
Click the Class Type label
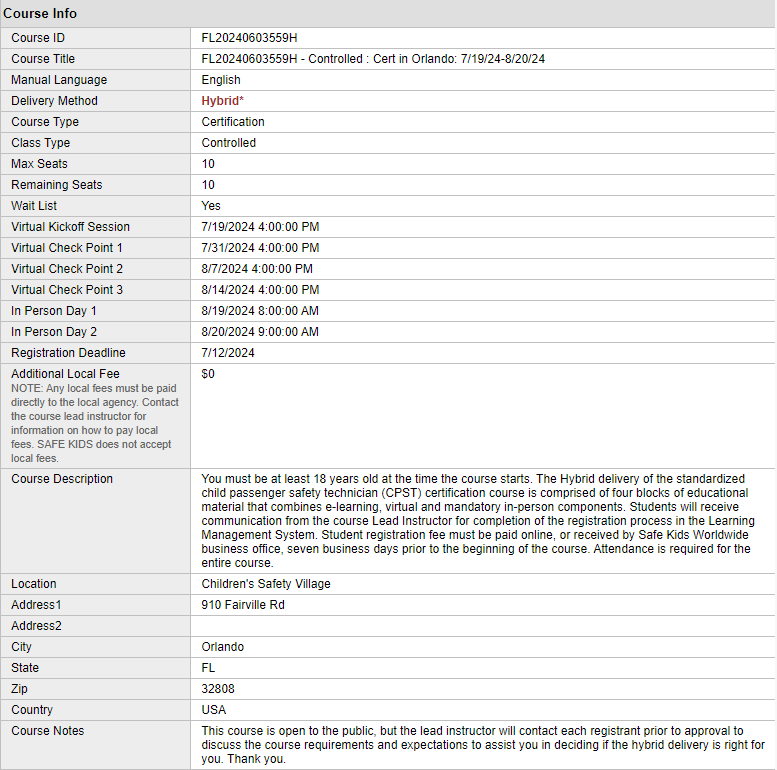tap(41, 143)
